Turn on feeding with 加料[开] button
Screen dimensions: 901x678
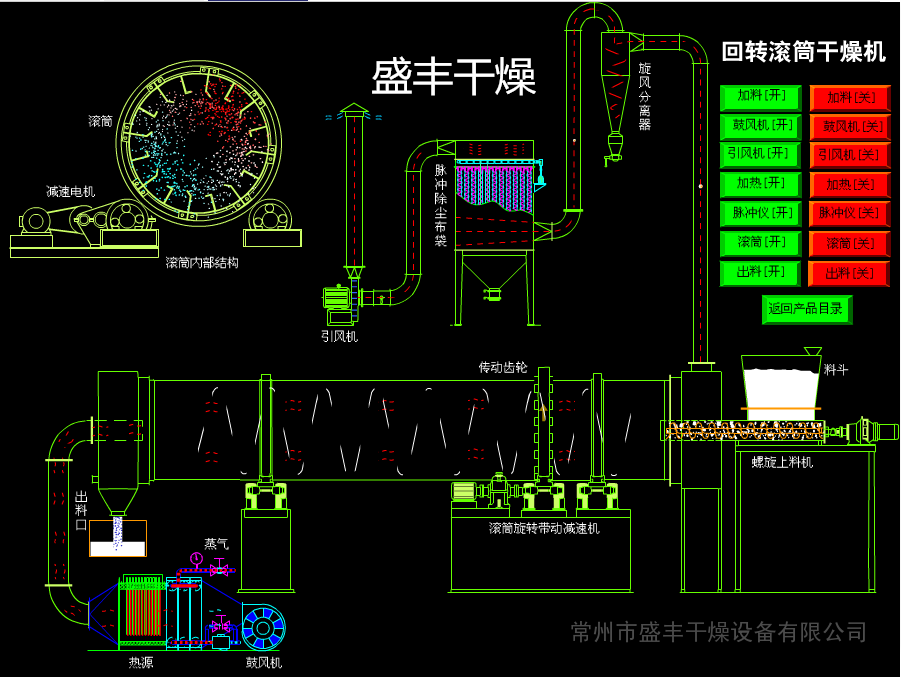[760, 97]
